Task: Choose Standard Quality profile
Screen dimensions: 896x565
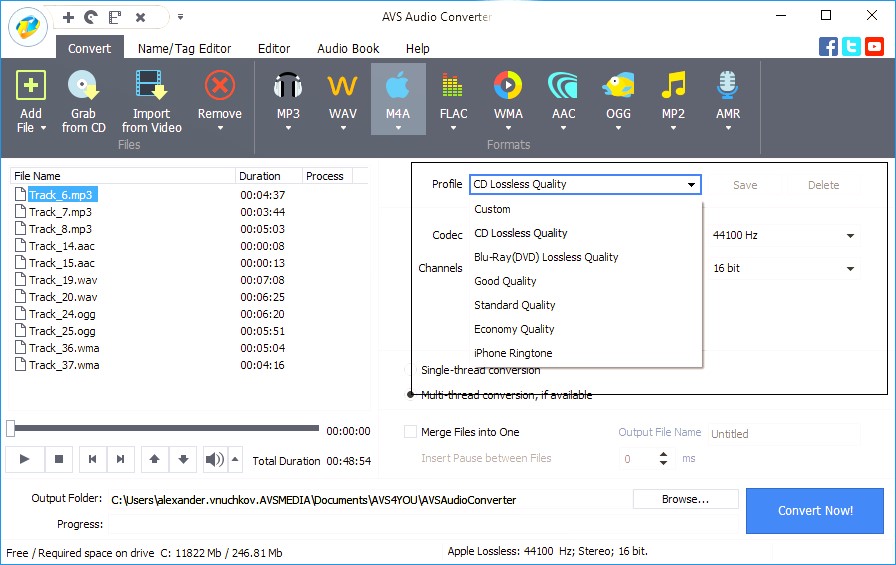Action: coord(585,305)
